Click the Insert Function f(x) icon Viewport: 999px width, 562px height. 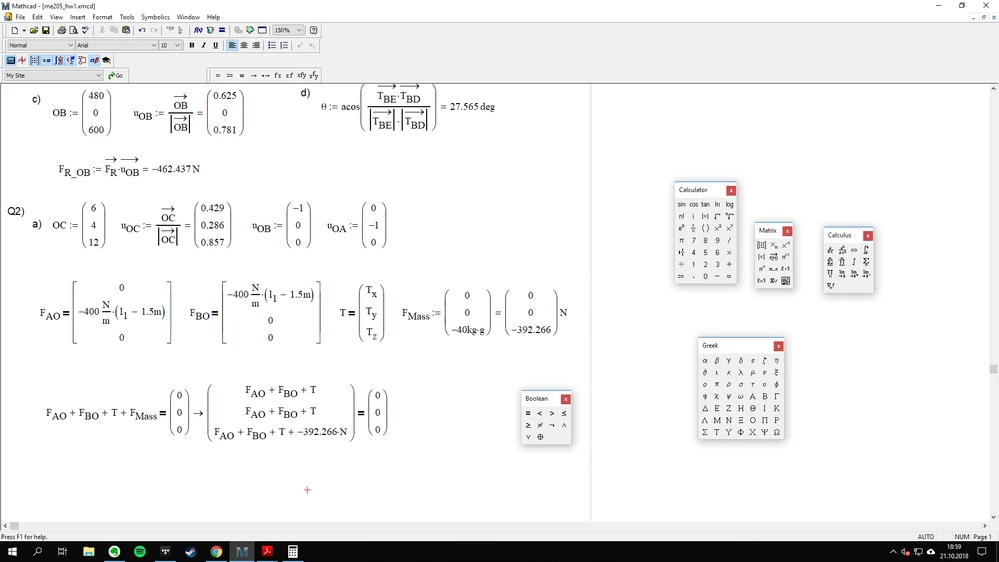198,30
